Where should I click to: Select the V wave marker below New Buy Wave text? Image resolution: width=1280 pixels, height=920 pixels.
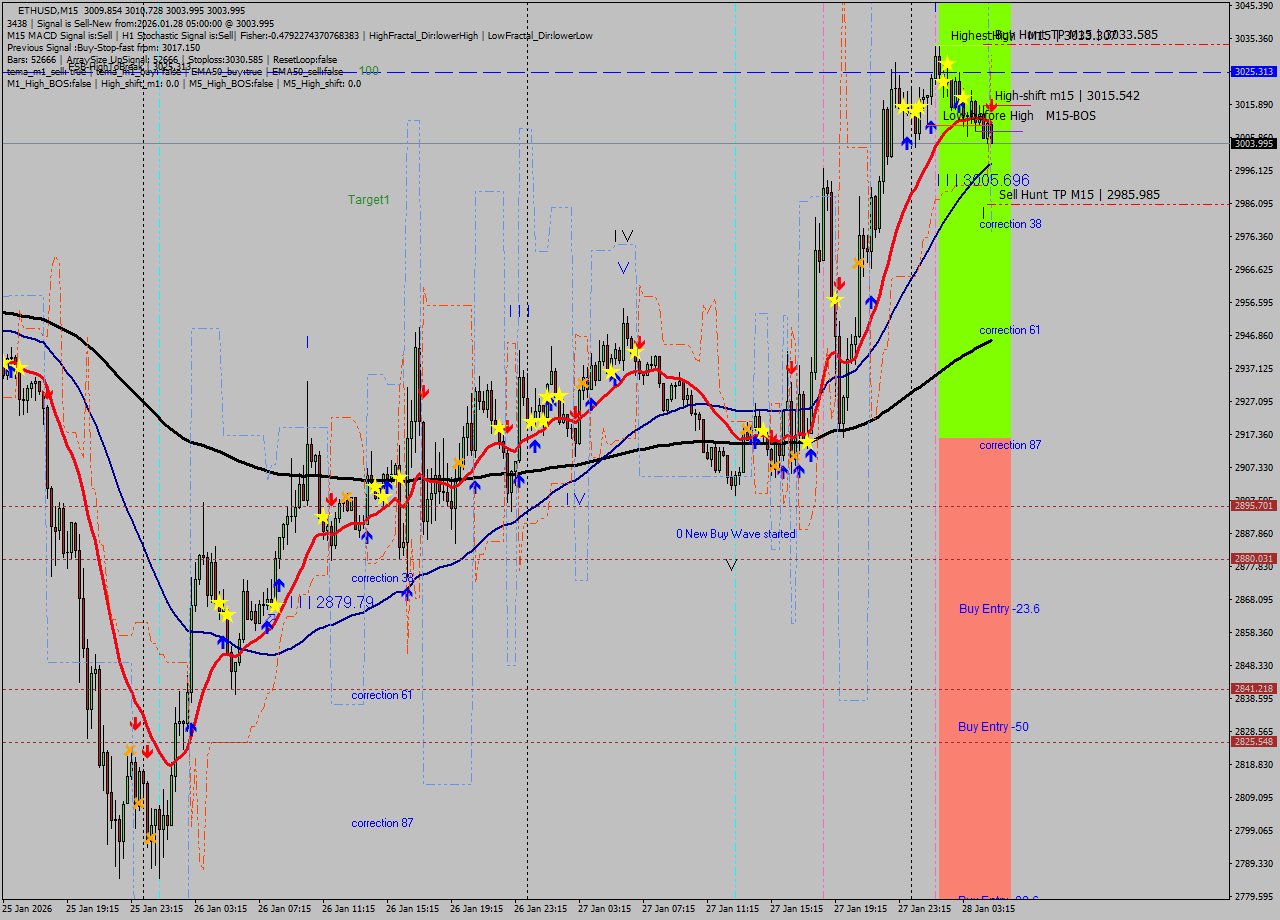pyautogui.click(x=731, y=565)
